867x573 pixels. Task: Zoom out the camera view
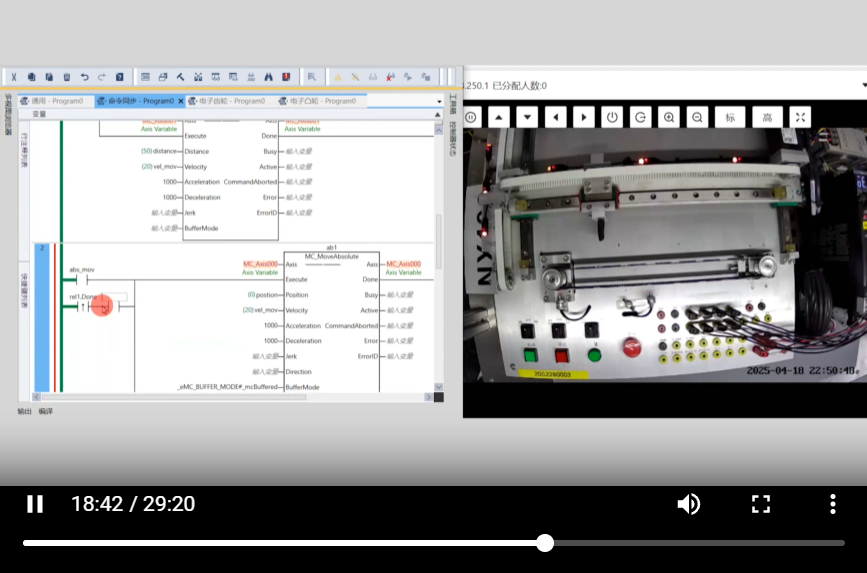[697, 117]
